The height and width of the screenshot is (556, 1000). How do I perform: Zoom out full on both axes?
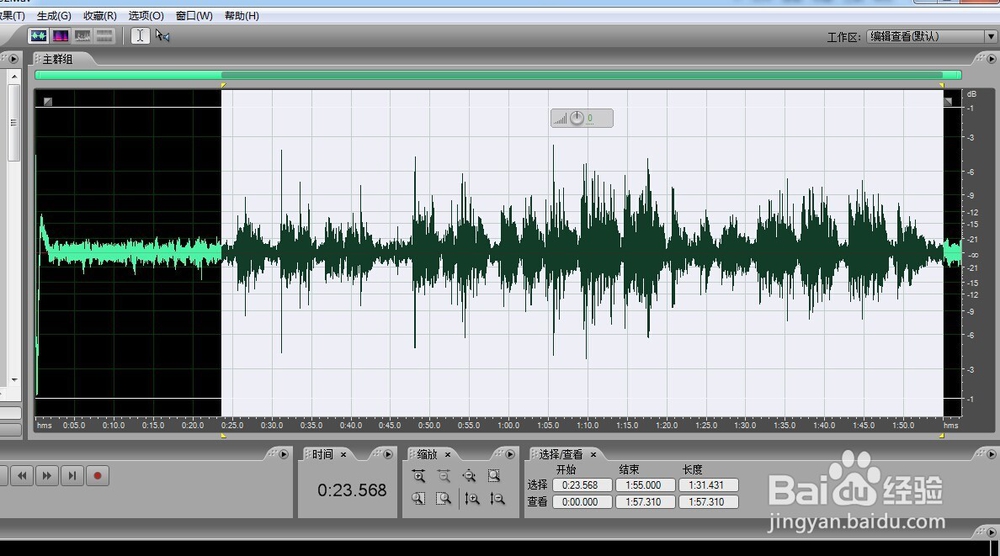tap(469, 476)
